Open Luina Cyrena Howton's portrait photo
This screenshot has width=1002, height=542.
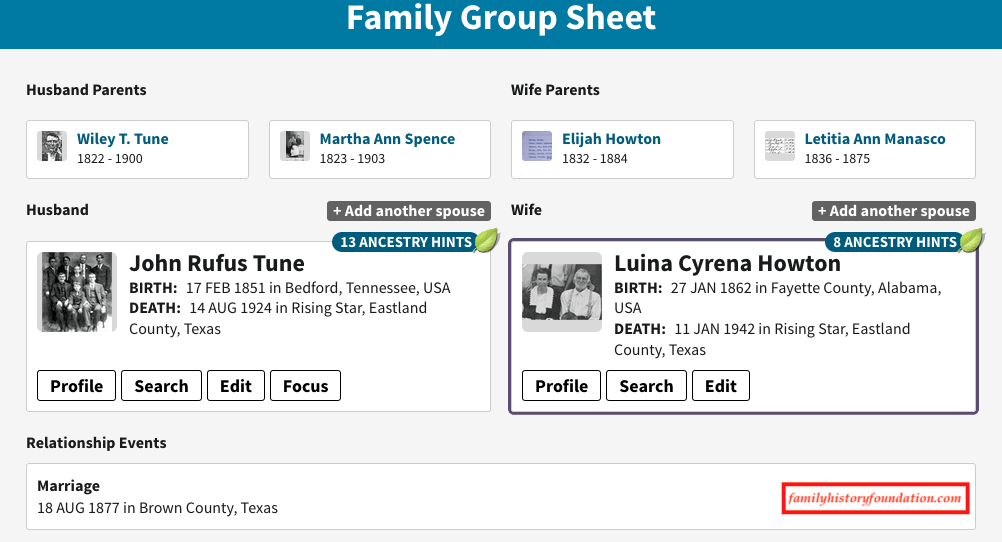pyautogui.click(x=562, y=292)
